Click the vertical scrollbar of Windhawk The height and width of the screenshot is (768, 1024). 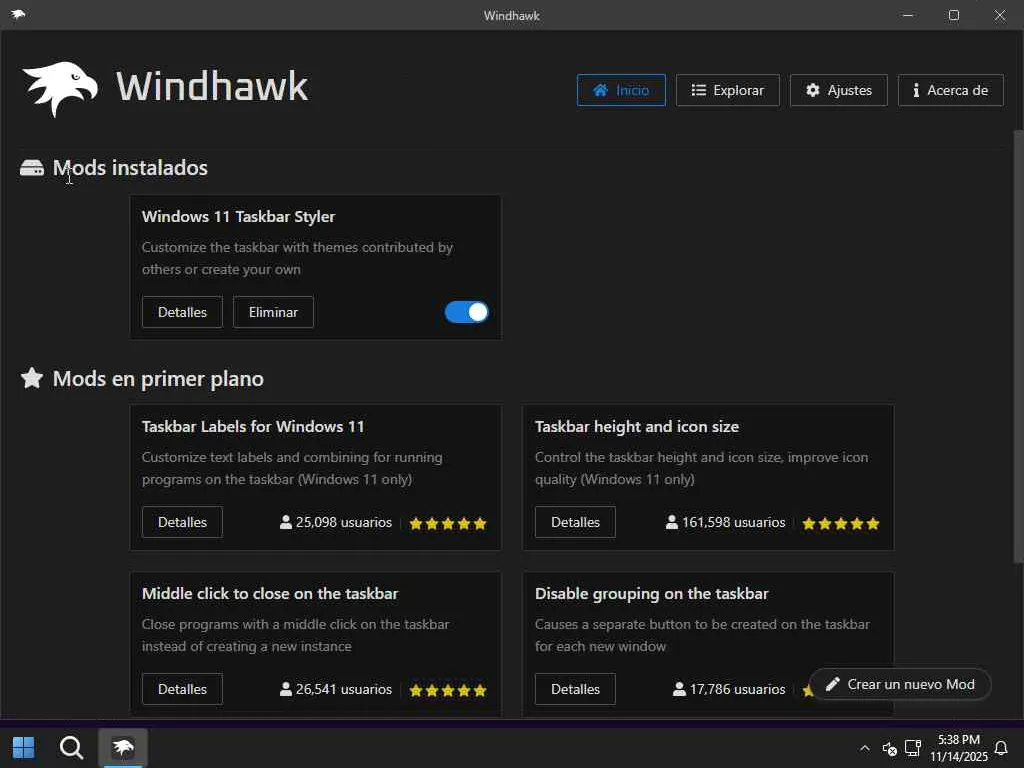[1018, 346]
